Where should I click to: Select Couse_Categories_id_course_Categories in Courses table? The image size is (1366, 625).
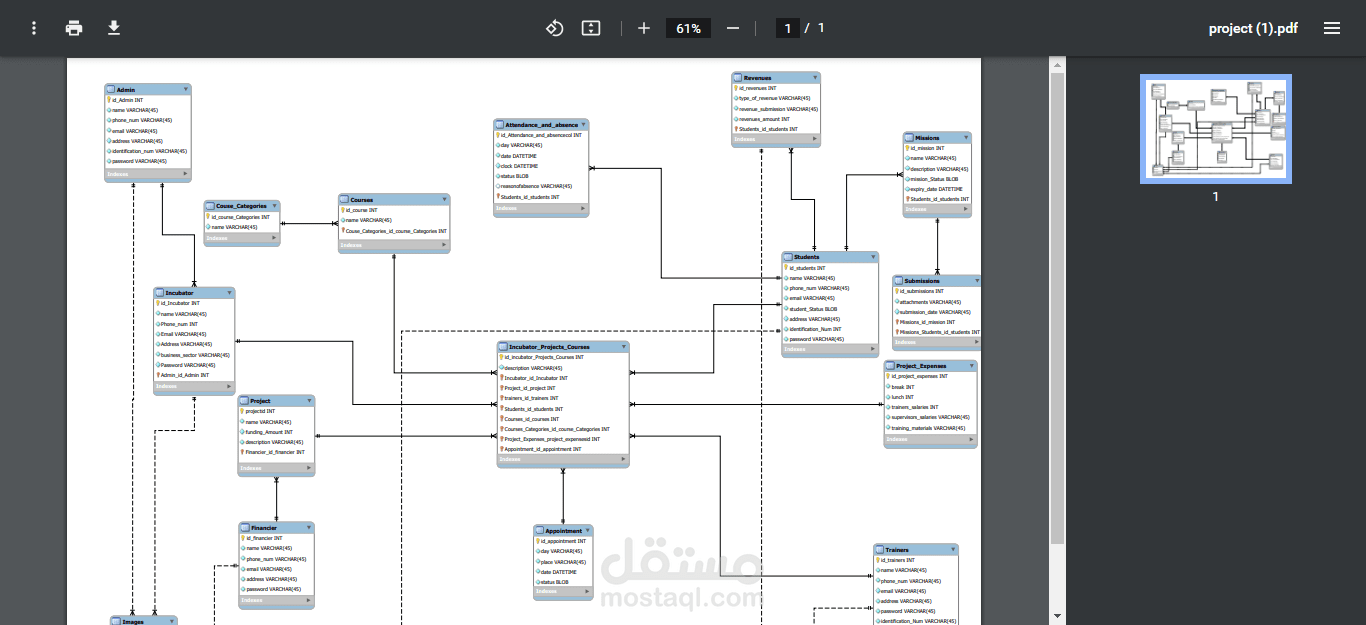coord(394,231)
